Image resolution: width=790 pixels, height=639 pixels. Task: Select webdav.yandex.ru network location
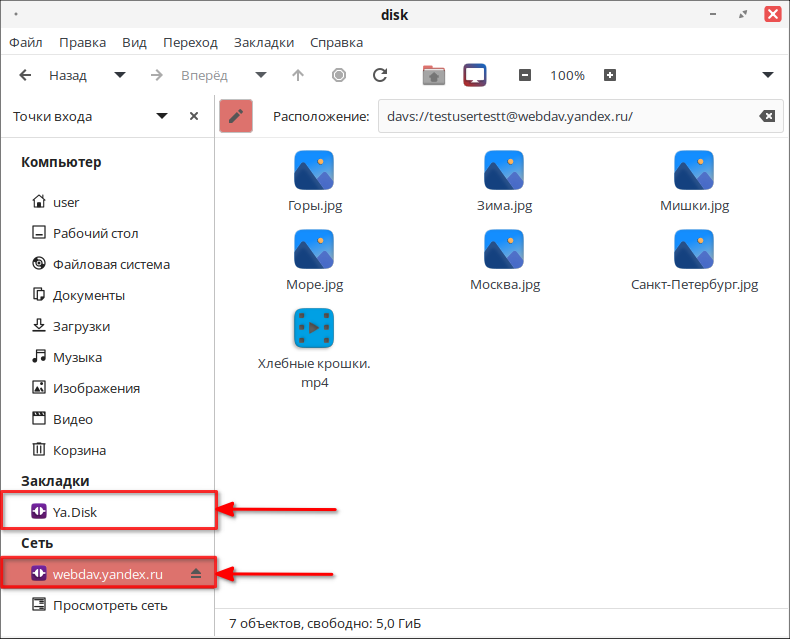pos(108,574)
